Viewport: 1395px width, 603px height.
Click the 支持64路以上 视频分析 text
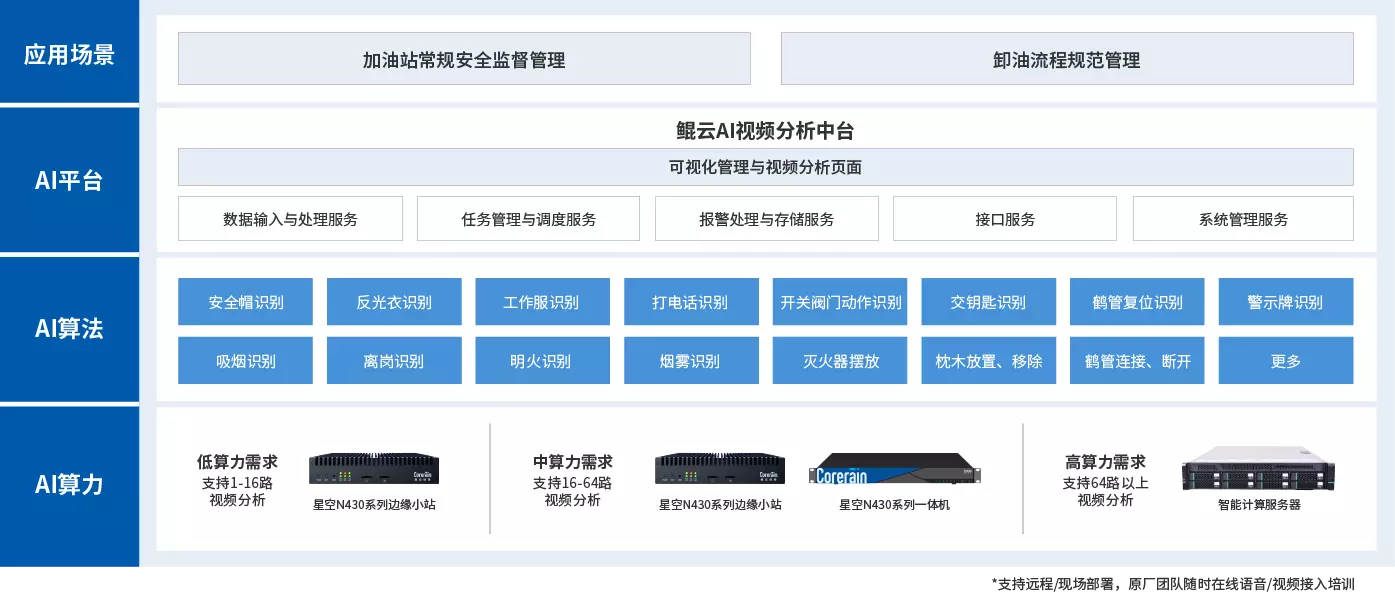click(1105, 491)
